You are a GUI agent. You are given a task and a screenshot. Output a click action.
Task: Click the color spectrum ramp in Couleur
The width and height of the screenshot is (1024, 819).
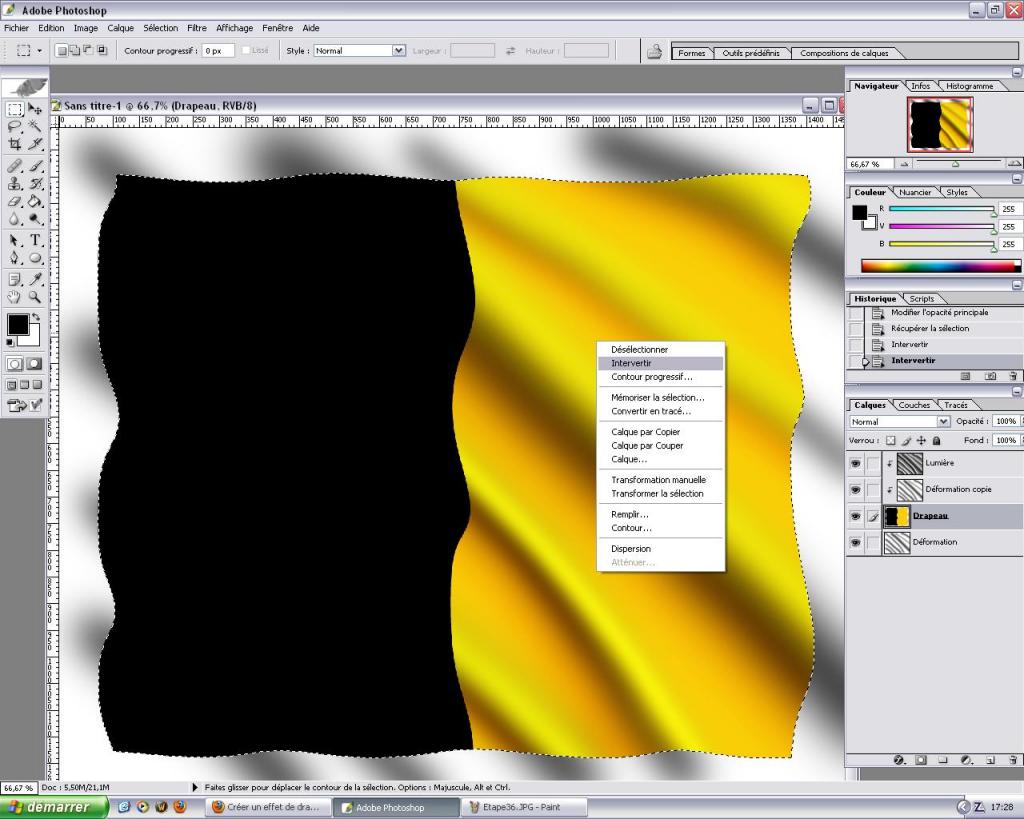(940, 266)
